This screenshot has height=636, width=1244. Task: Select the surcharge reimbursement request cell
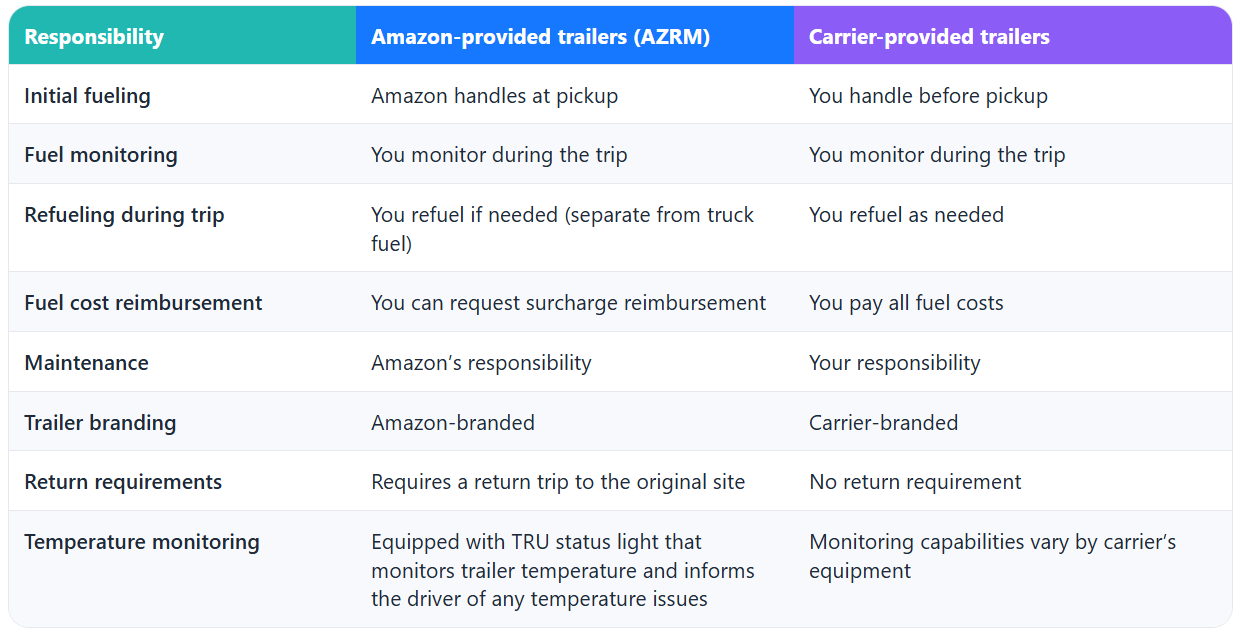pyautogui.click(x=568, y=303)
